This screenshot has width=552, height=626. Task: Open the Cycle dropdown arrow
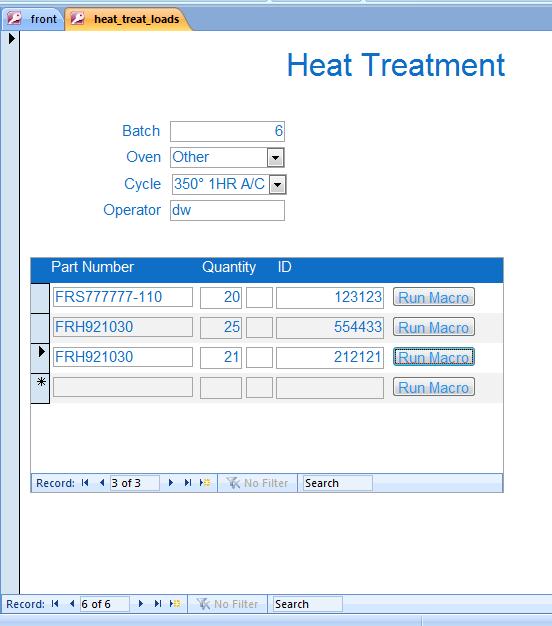point(277,184)
